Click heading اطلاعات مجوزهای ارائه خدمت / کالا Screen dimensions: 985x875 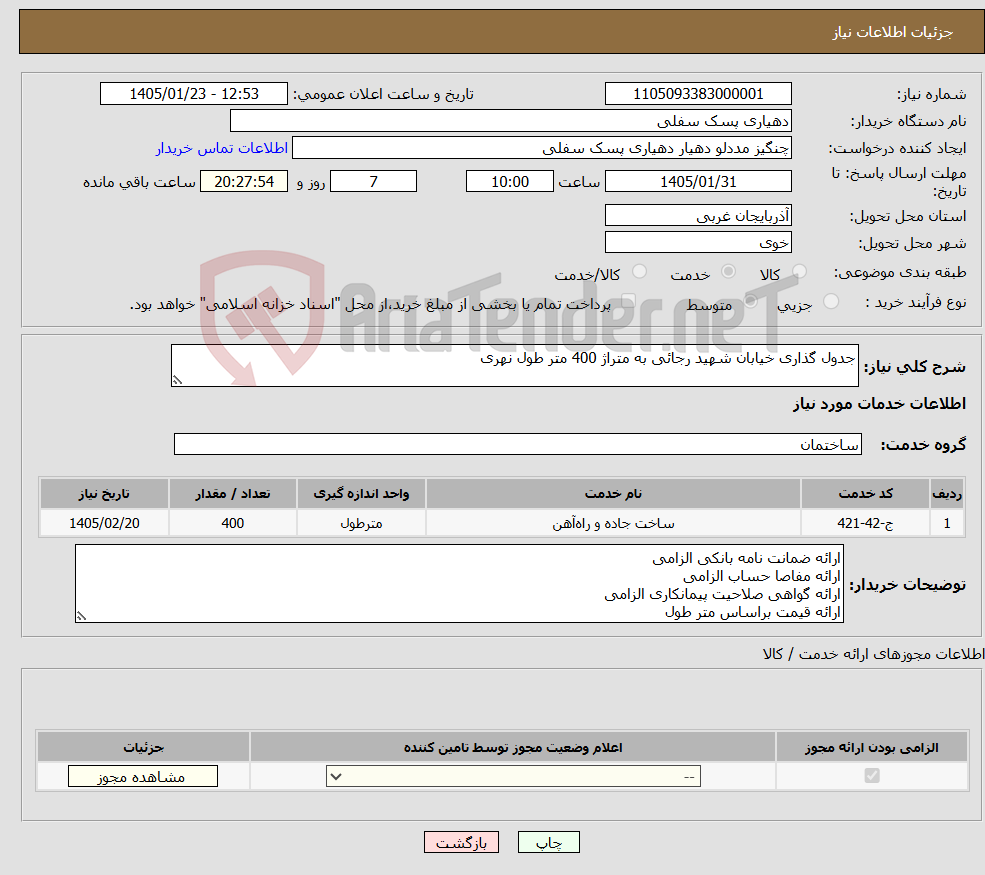(873, 654)
